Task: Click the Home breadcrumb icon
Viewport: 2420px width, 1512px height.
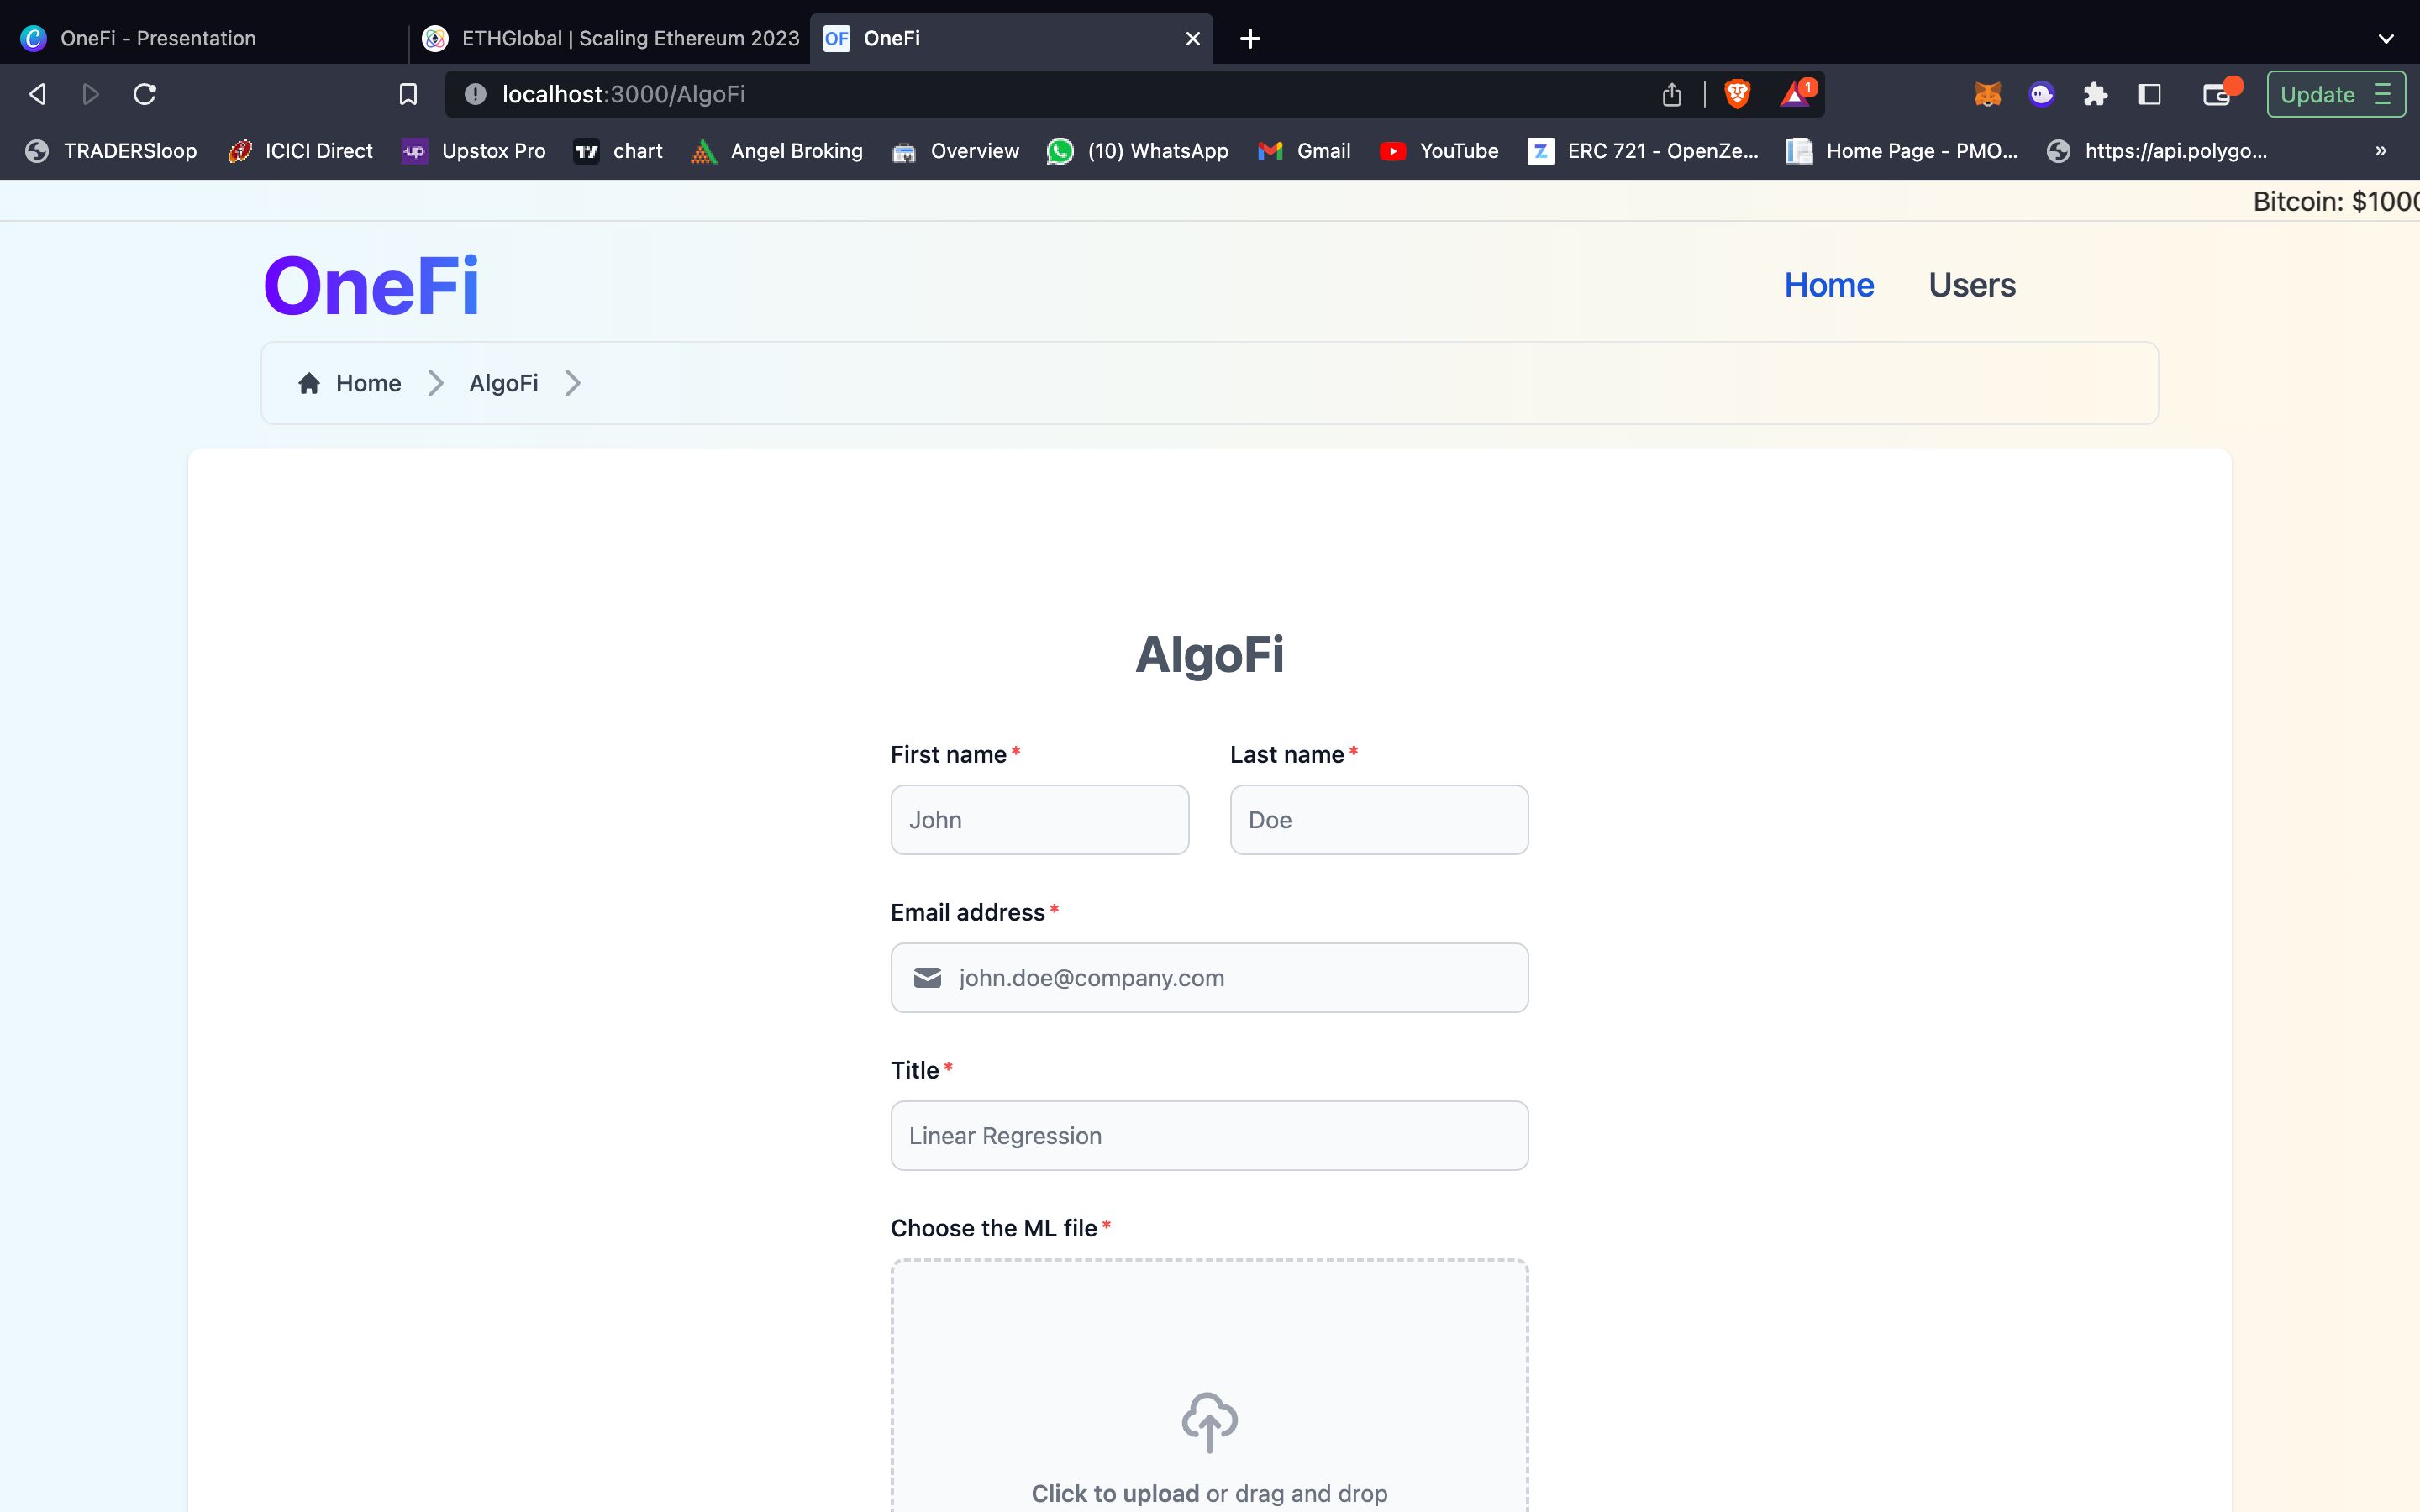Action: 308,383
